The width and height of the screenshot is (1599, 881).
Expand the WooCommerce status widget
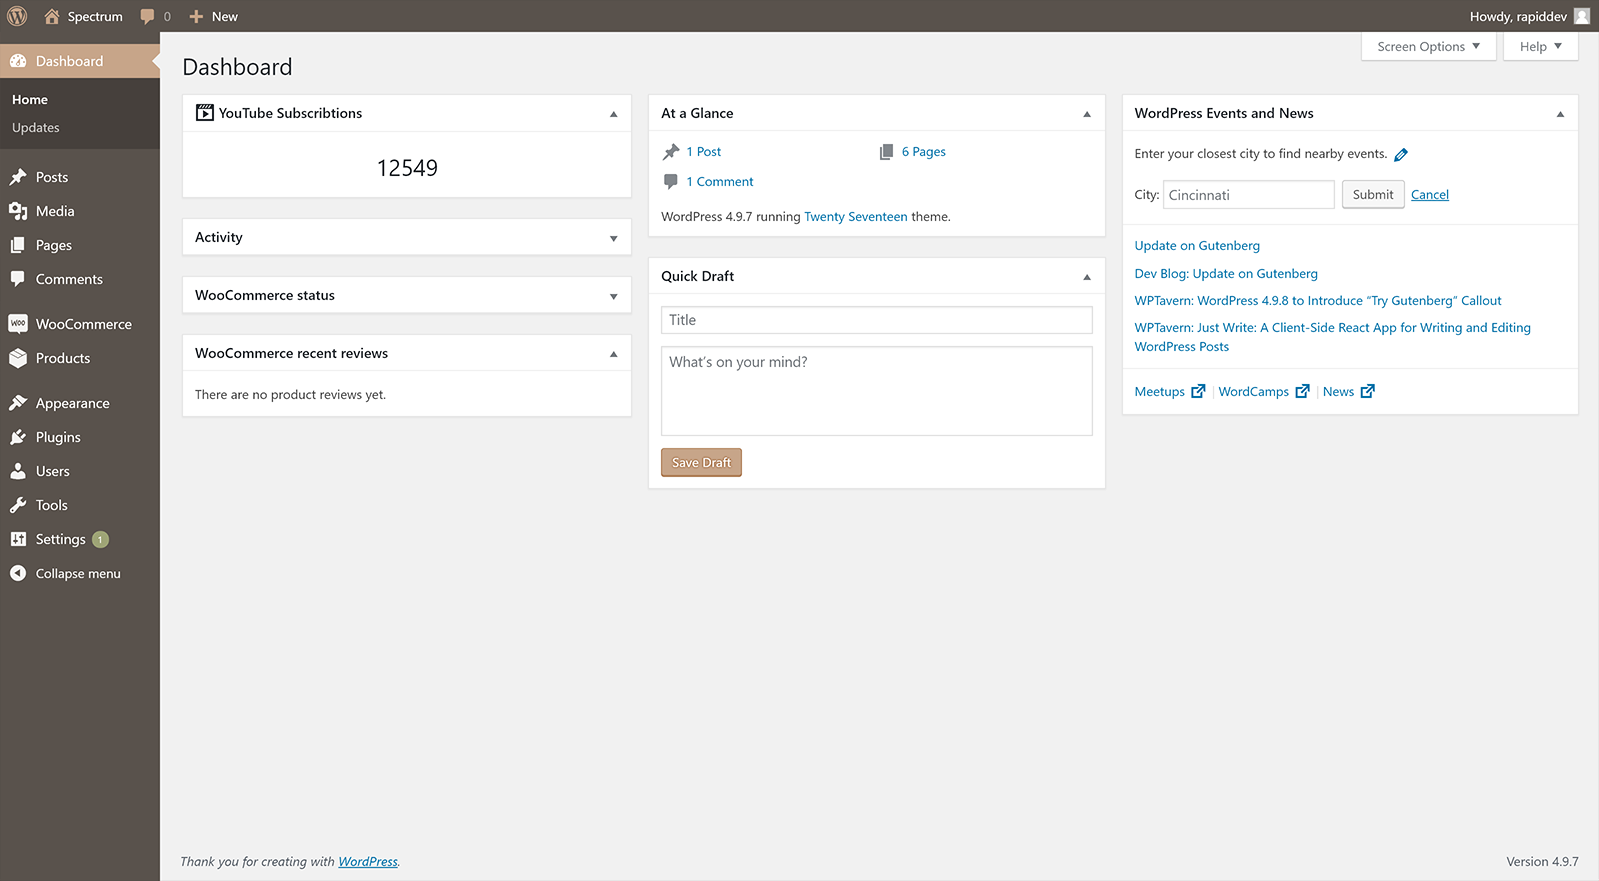point(614,296)
